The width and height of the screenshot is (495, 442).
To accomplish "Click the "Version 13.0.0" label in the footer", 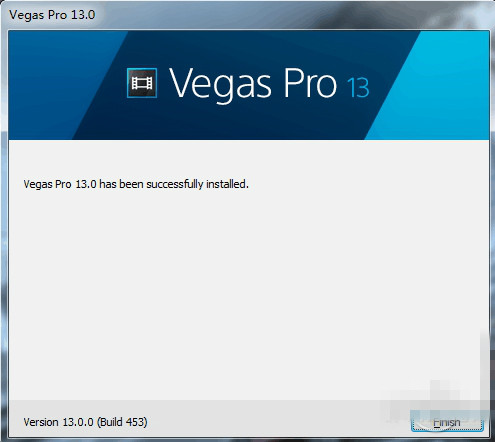I will [x=58, y=422].
